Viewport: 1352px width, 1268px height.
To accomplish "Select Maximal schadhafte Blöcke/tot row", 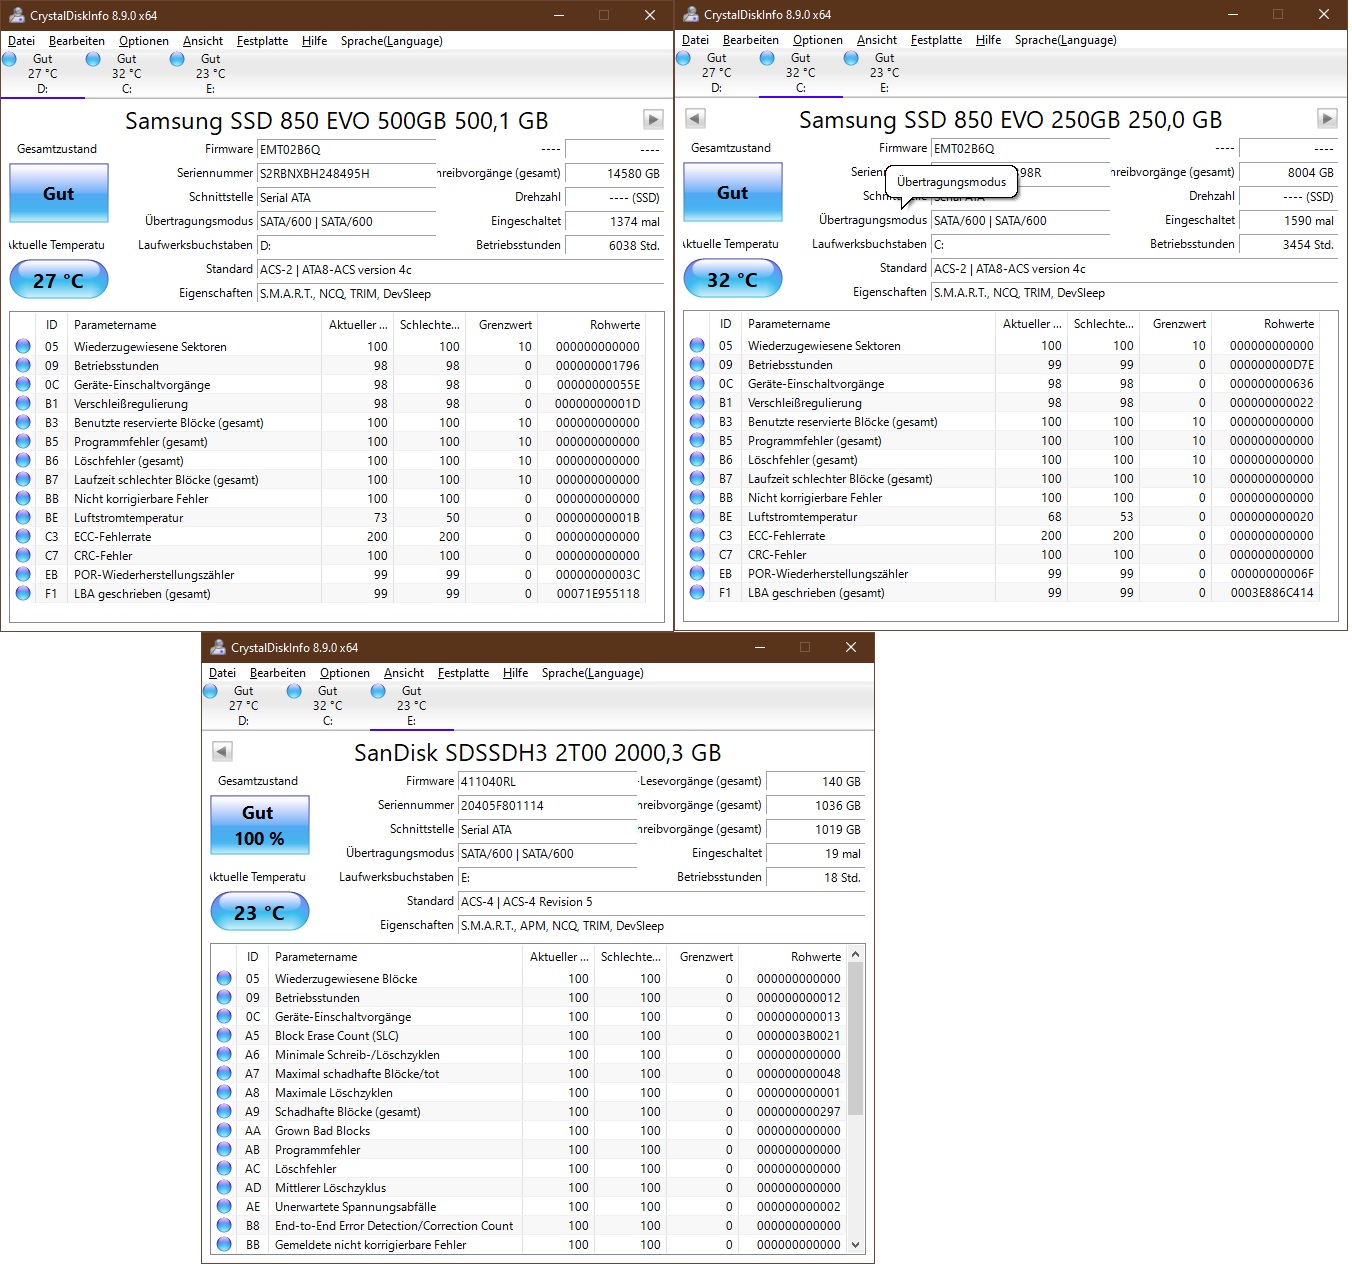I will coord(528,1074).
